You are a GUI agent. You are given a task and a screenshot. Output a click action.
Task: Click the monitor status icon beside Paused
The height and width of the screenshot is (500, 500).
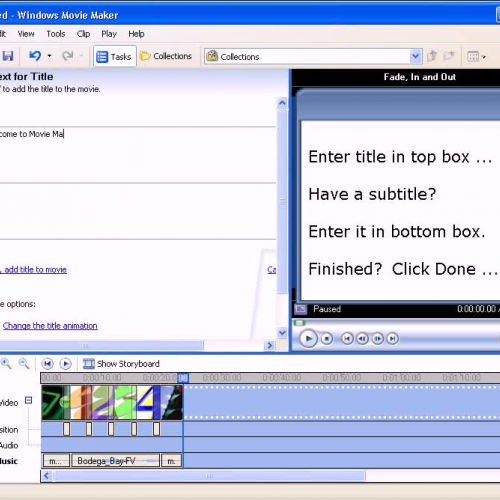point(301,309)
